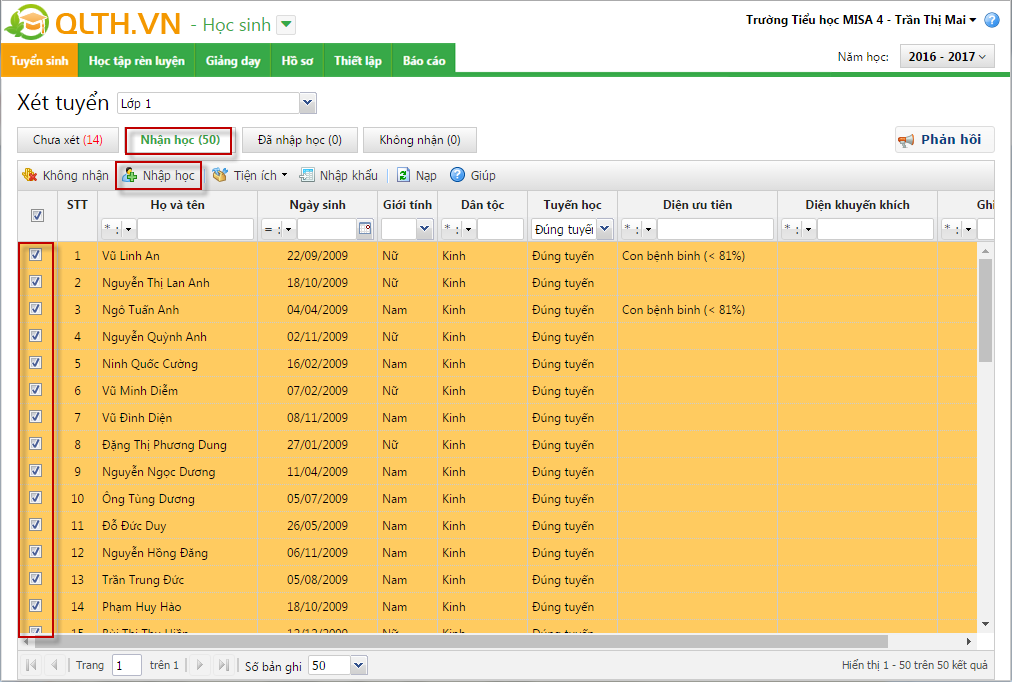Open the Tiện ích utilities menu
The image size is (1012, 682).
point(249,175)
